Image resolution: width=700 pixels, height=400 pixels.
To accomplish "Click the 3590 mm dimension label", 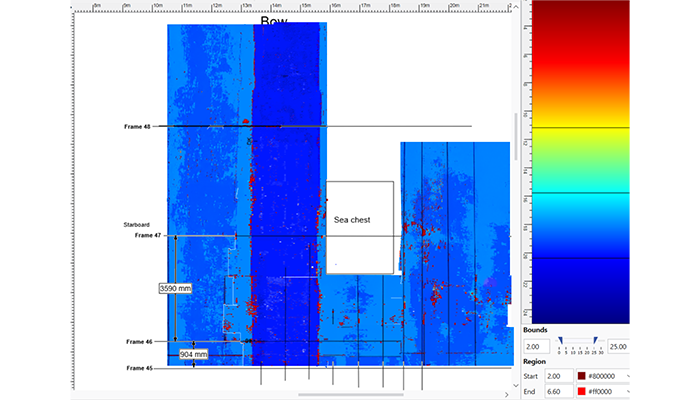I will (x=175, y=288).
